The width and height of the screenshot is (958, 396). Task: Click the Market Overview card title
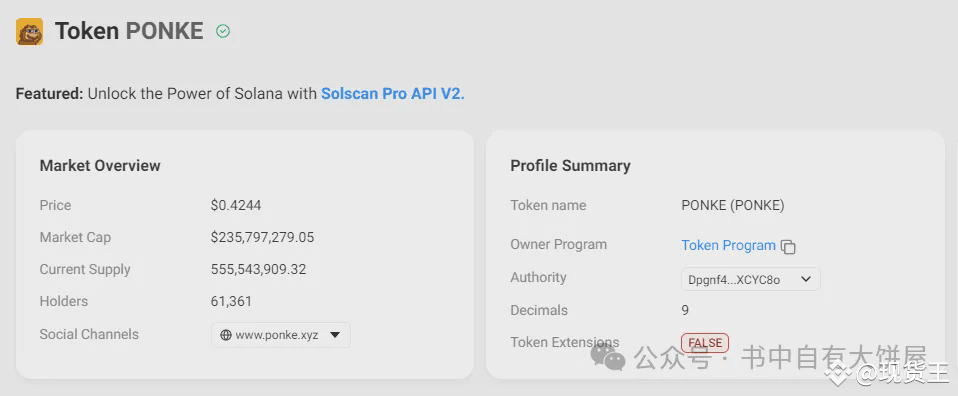[x=100, y=166]
